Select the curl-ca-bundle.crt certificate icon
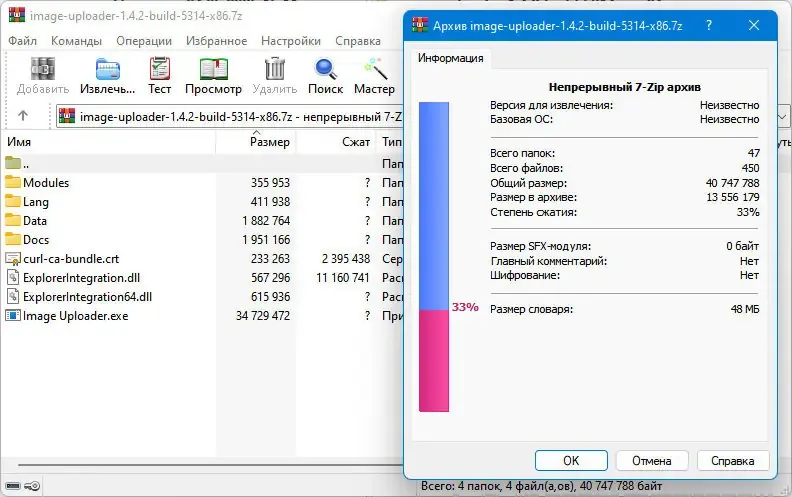This screenshot has width=792, height=497. click(13, 259)
